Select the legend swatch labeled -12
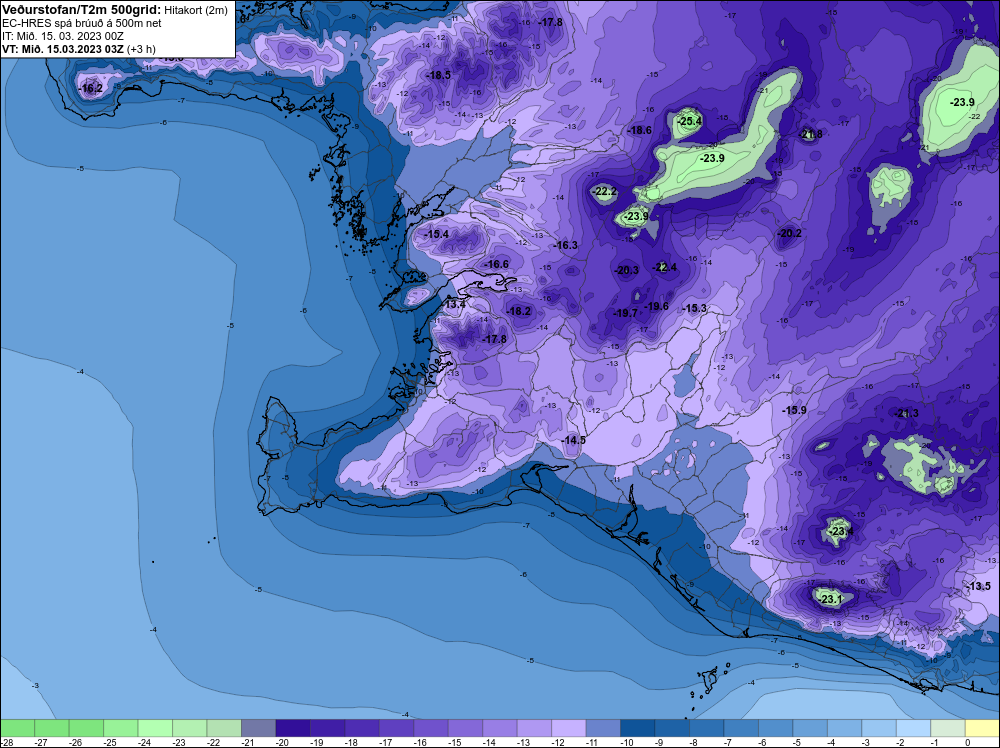Screen dimensions: 1000x748 [568, 728]
